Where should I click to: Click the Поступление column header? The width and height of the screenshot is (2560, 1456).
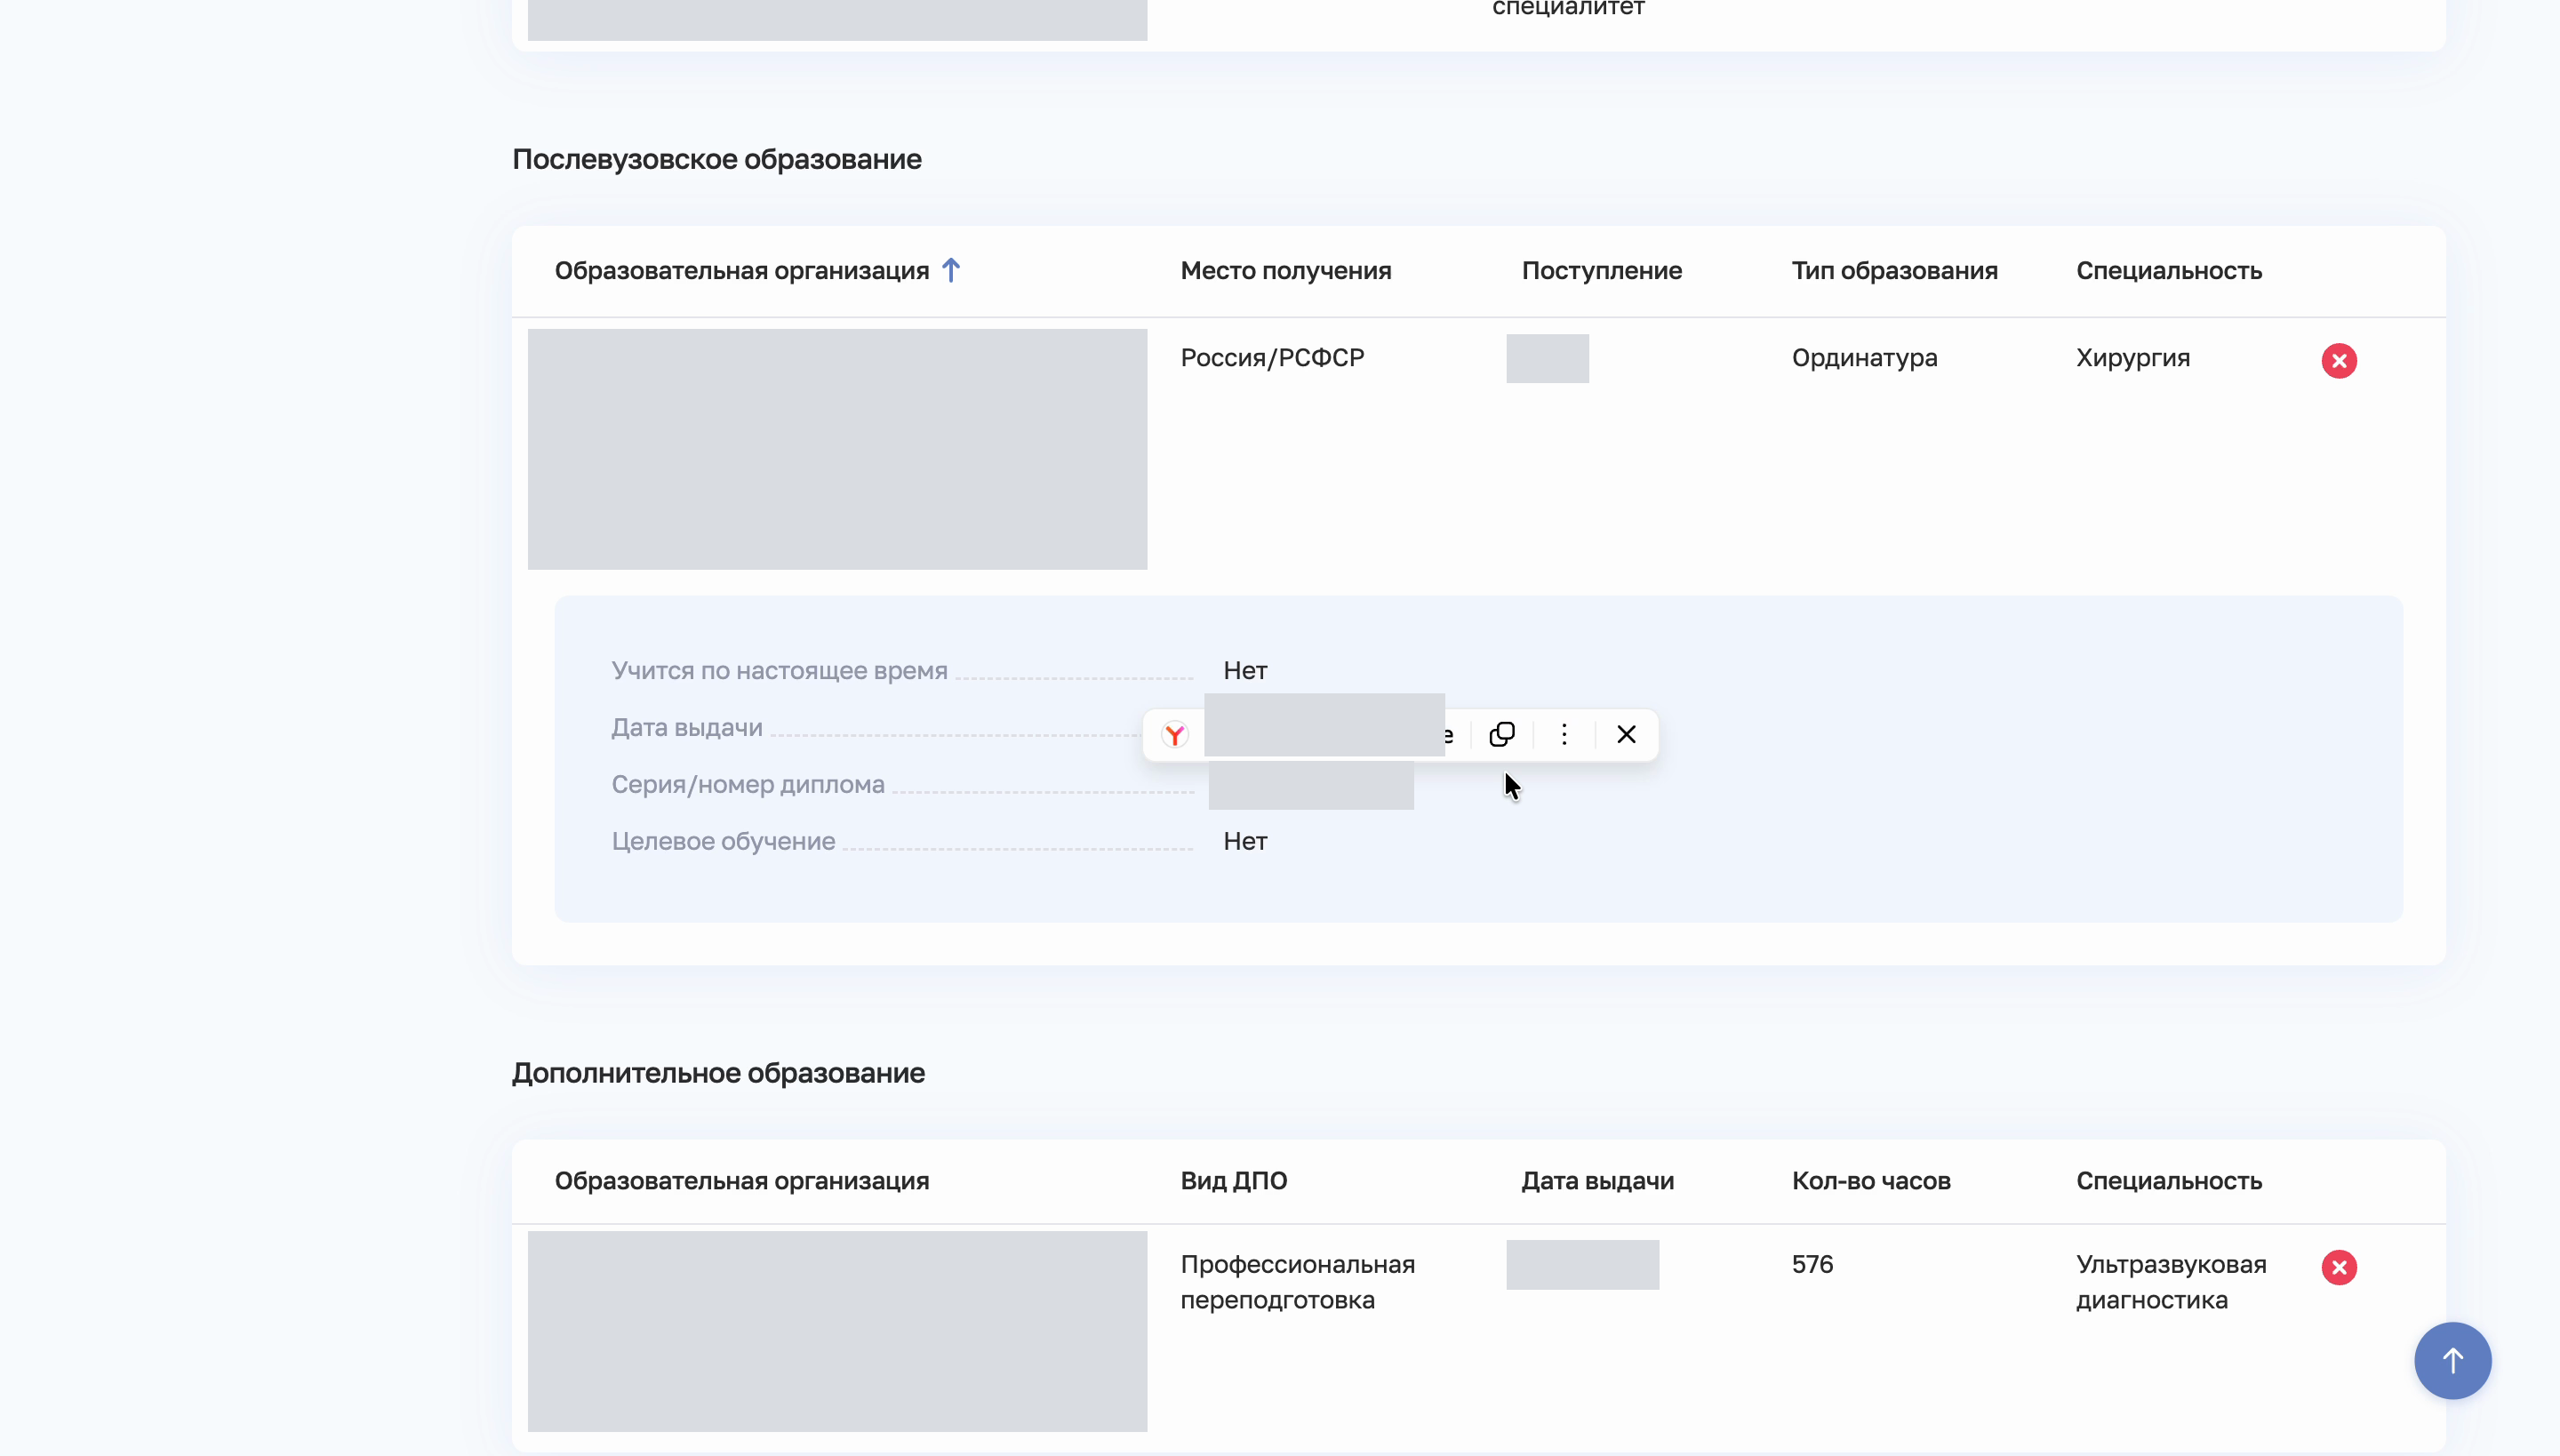coord(1601,271)
